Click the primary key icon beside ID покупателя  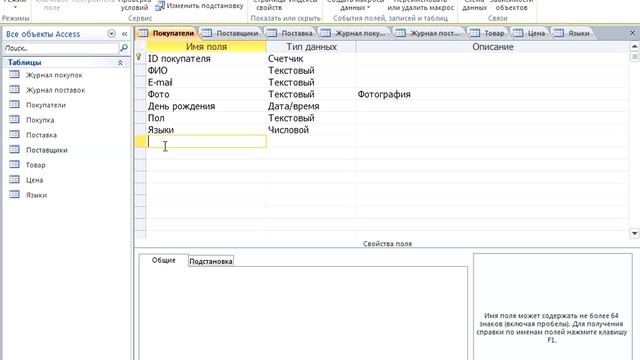point(139,57)
